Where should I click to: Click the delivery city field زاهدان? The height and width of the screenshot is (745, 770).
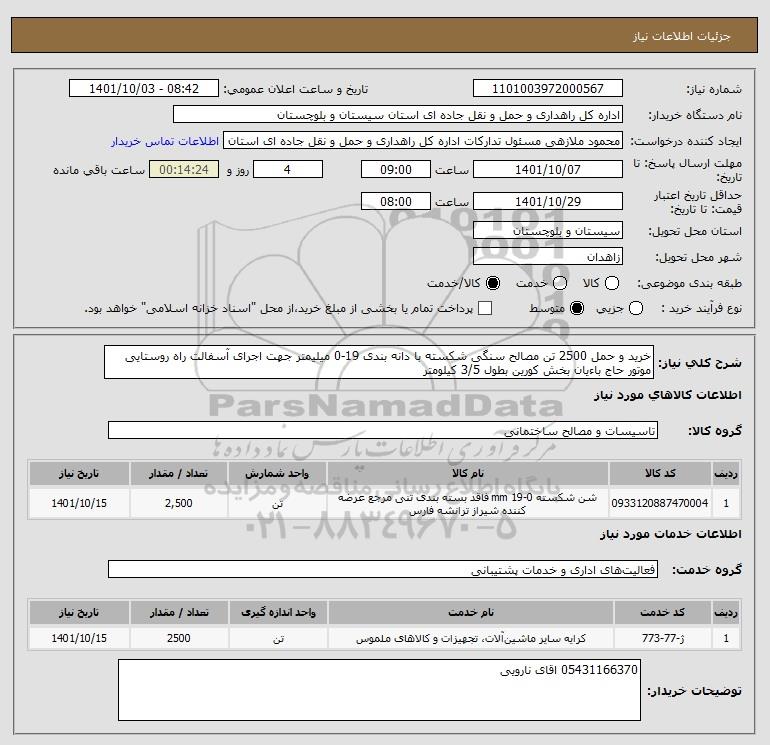point(548,256)
